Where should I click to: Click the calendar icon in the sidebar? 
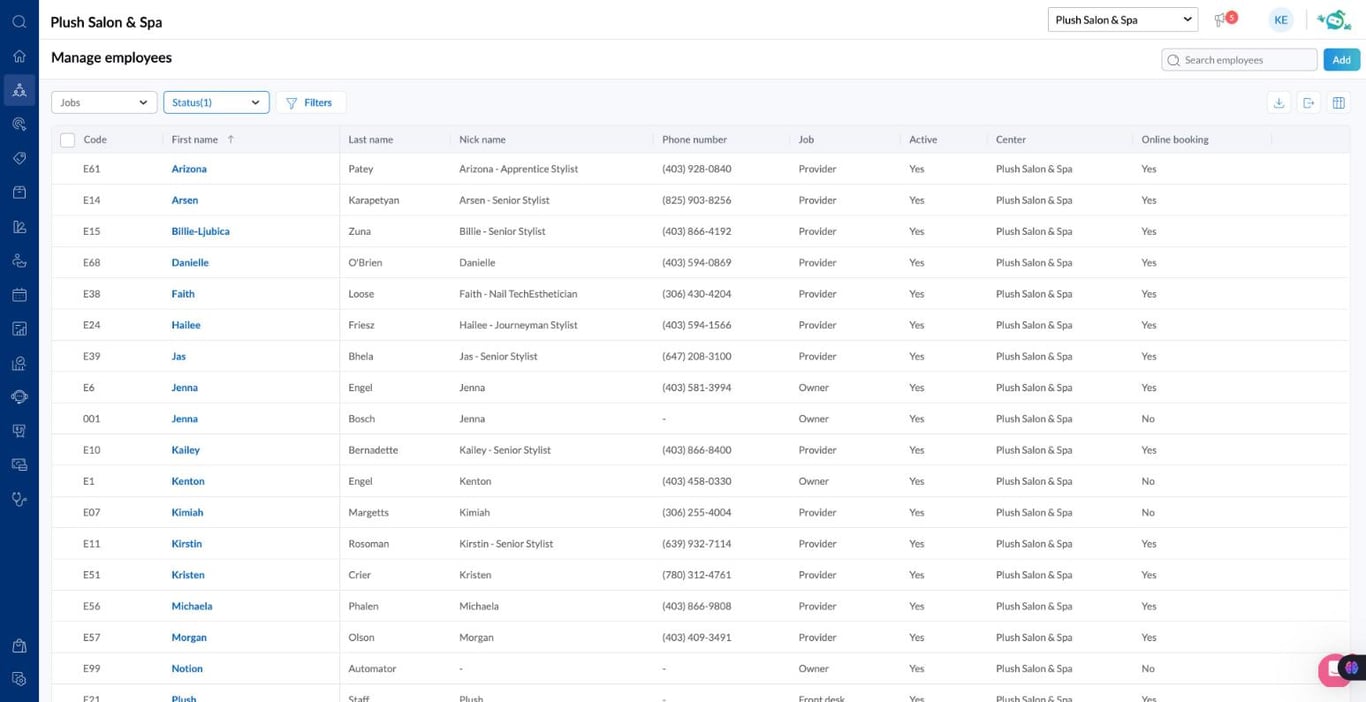19,295
